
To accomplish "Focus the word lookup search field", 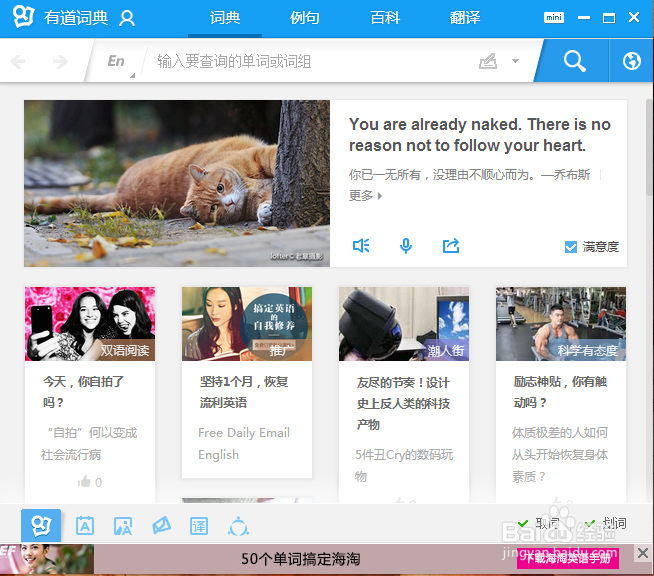I will (309, 61).
